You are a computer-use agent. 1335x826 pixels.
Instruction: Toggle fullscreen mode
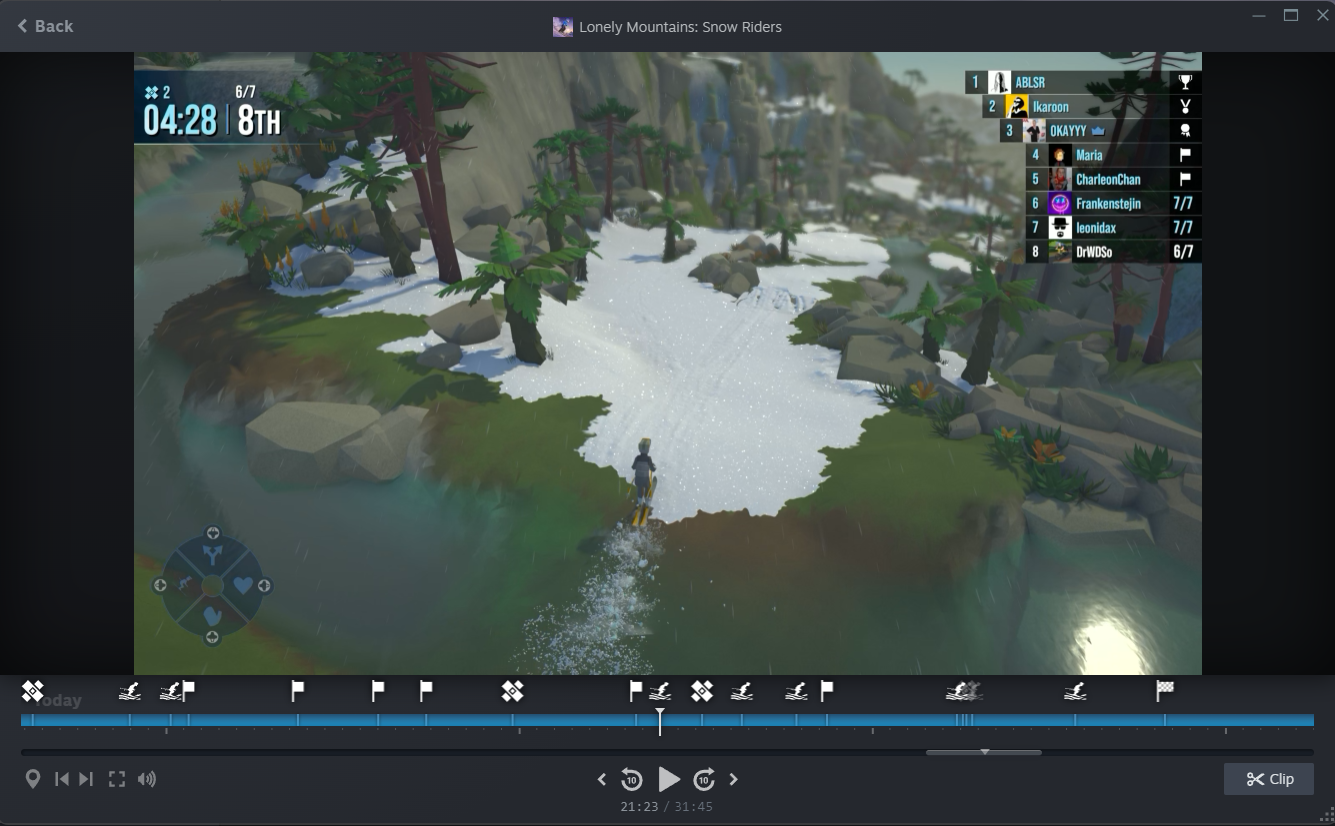pyautogui.click(x=117, y=779)
